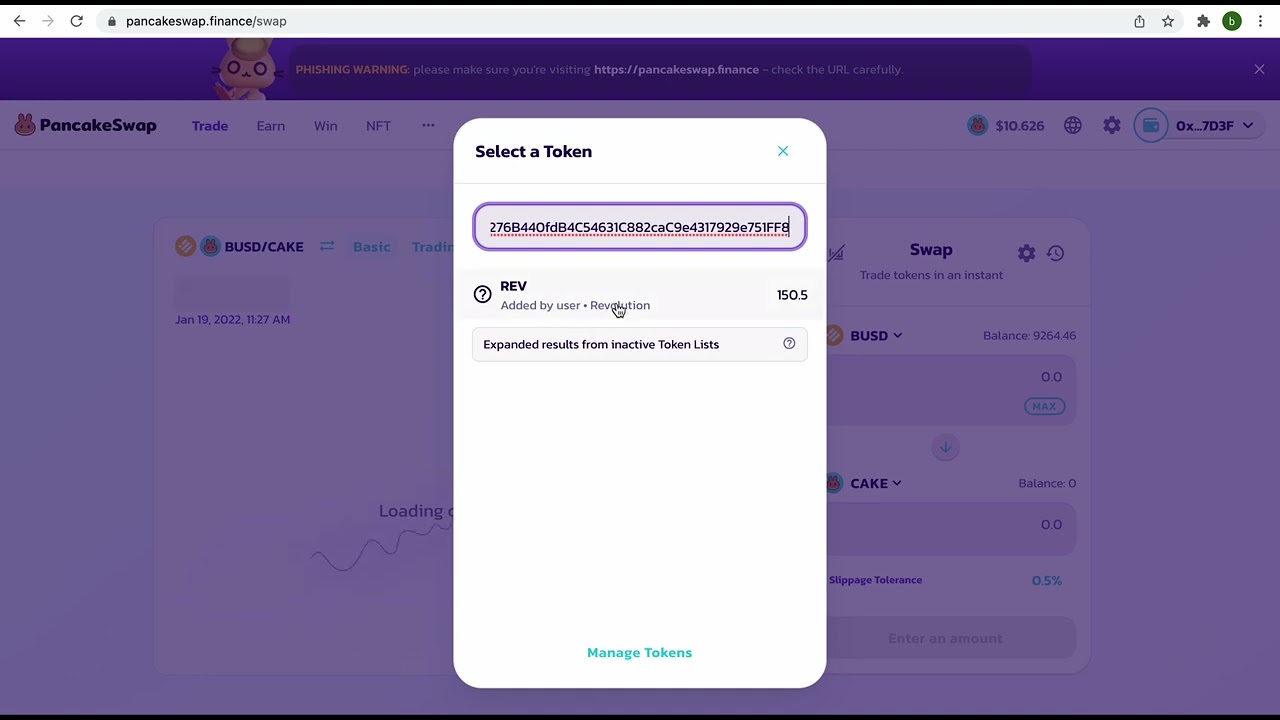Select the Basic chart view
Screen dimensions: 1280x720
pos(371,247)
